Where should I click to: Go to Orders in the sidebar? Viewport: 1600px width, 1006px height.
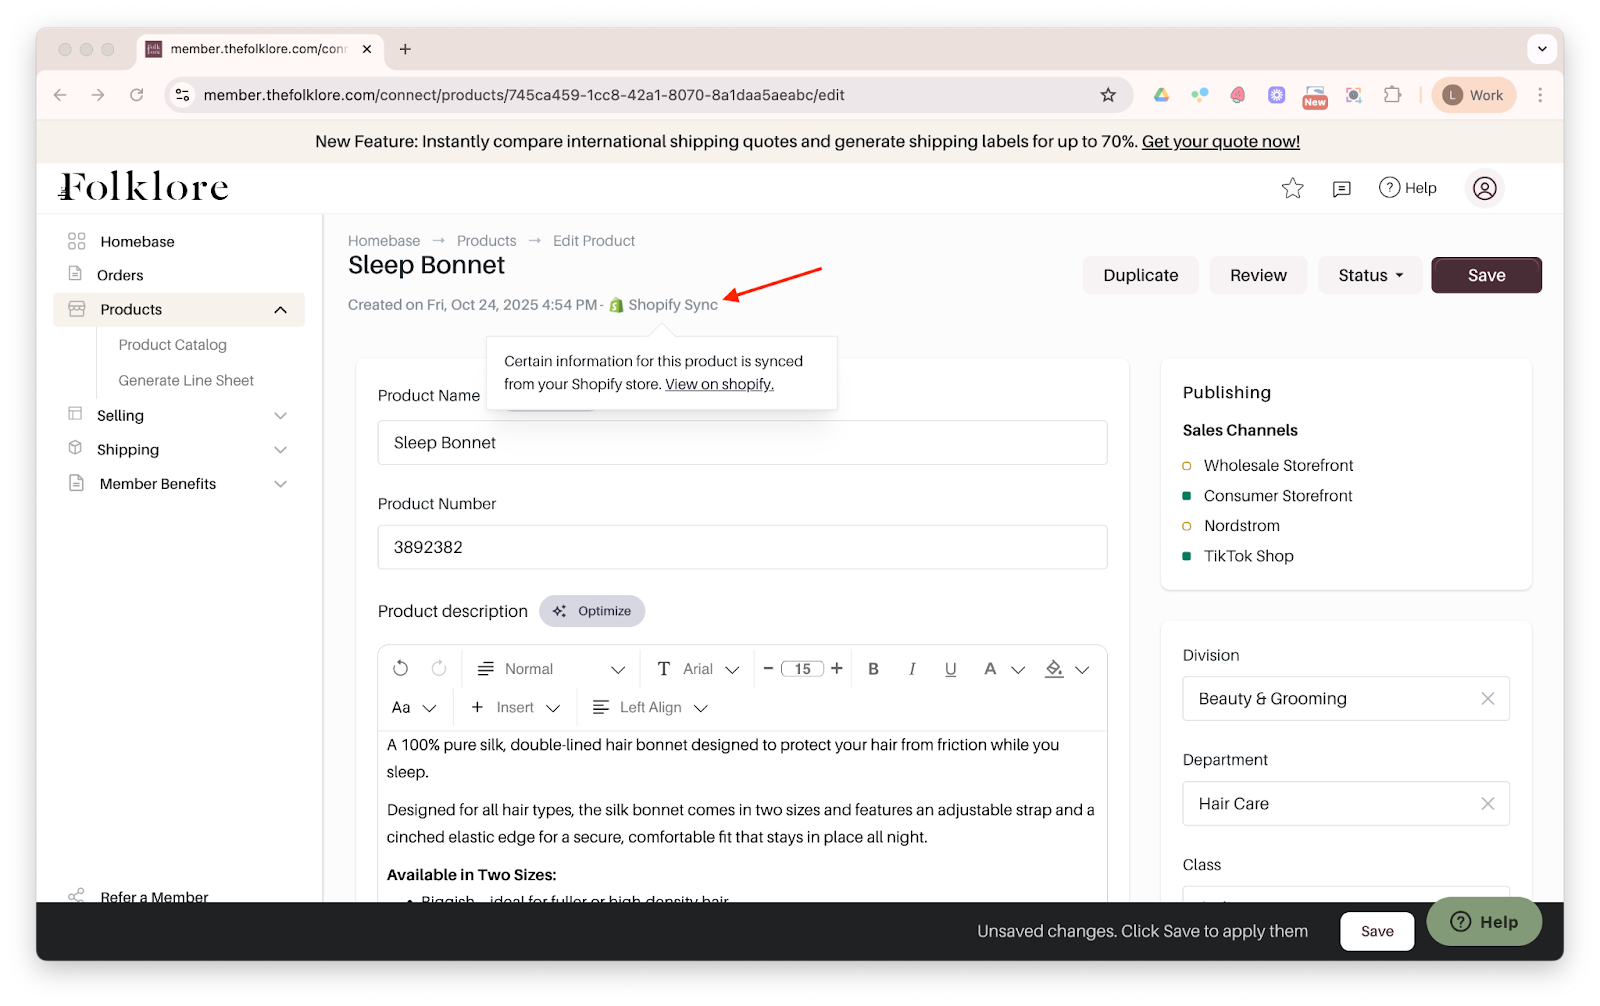120,275
